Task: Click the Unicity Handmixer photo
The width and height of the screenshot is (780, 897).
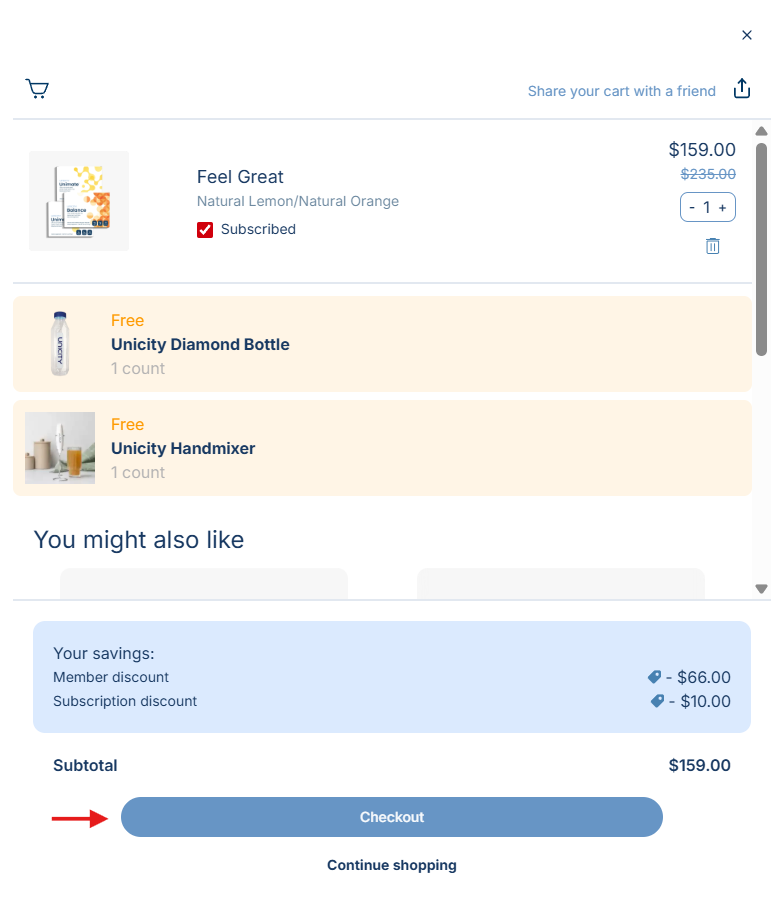Action: pyautogui.click(x=60, y=448)
